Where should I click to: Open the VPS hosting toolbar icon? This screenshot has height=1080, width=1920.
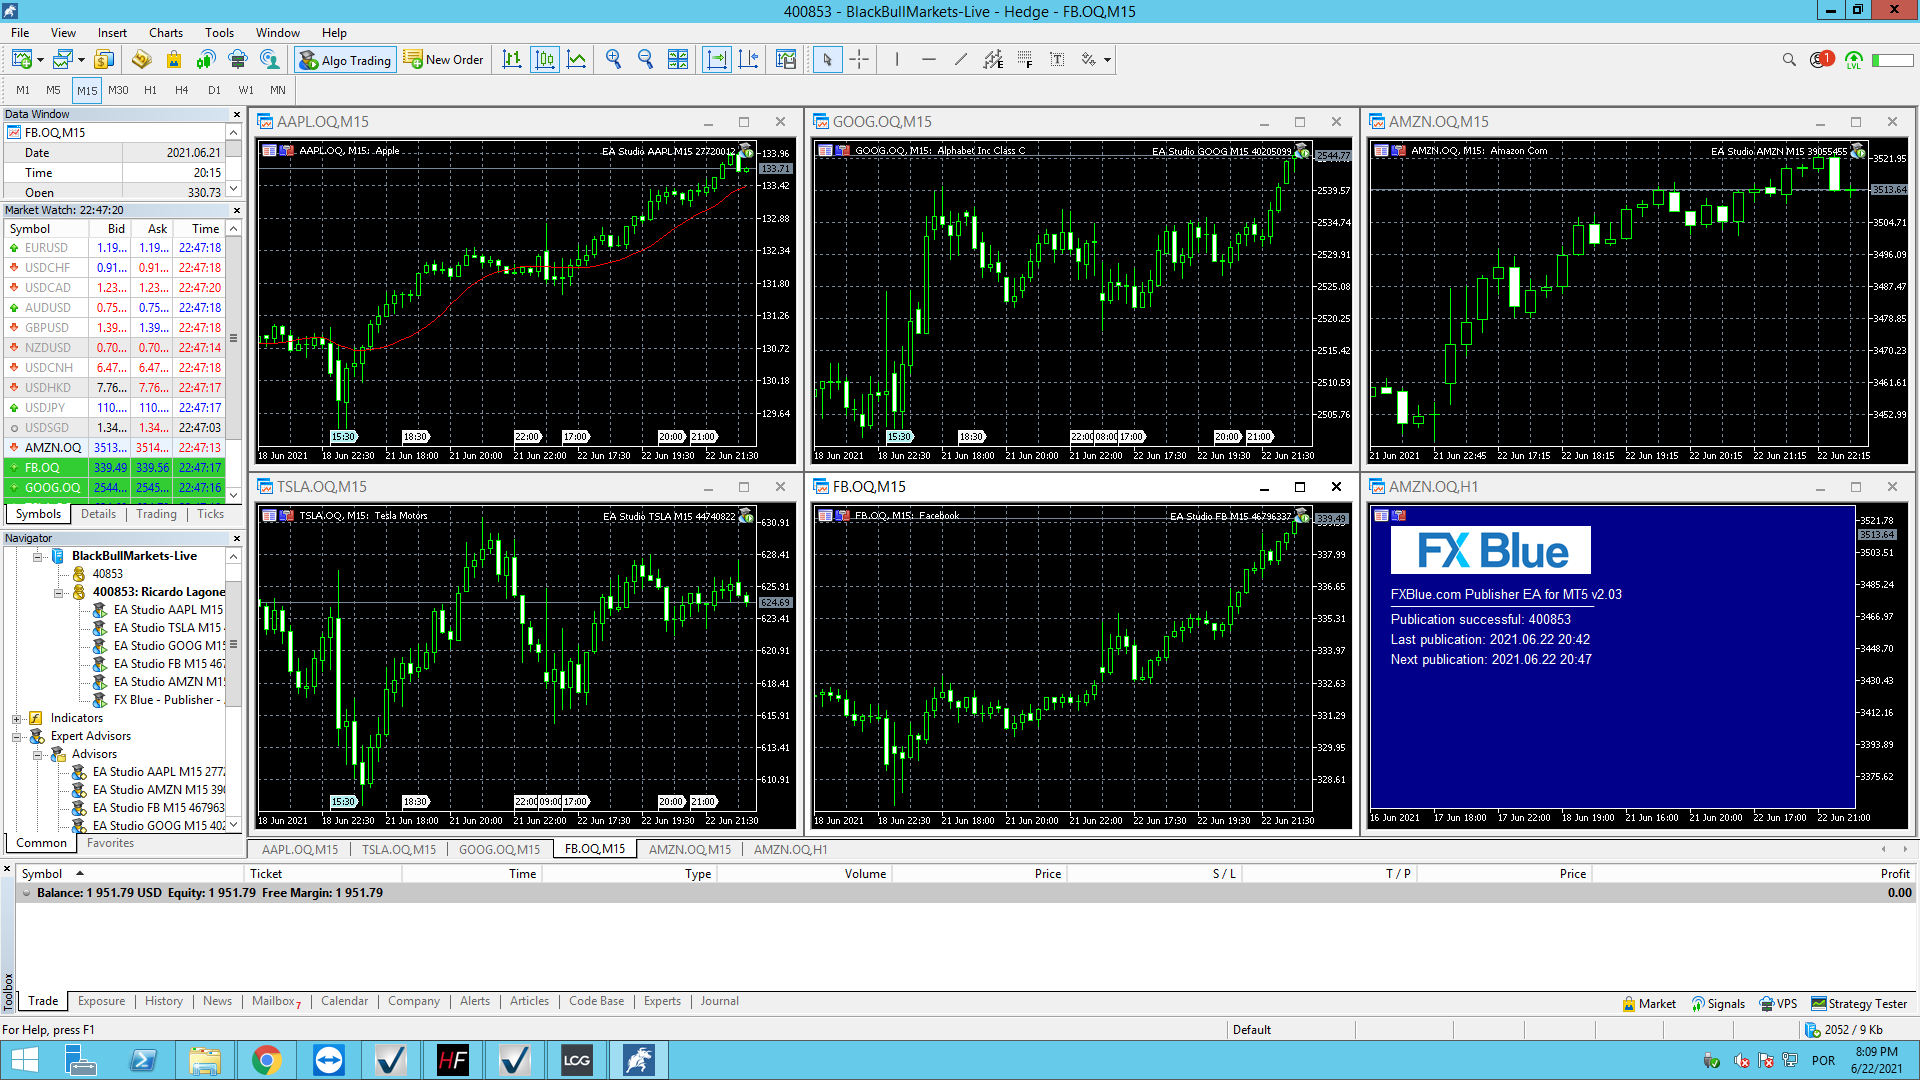pos(238,60)
